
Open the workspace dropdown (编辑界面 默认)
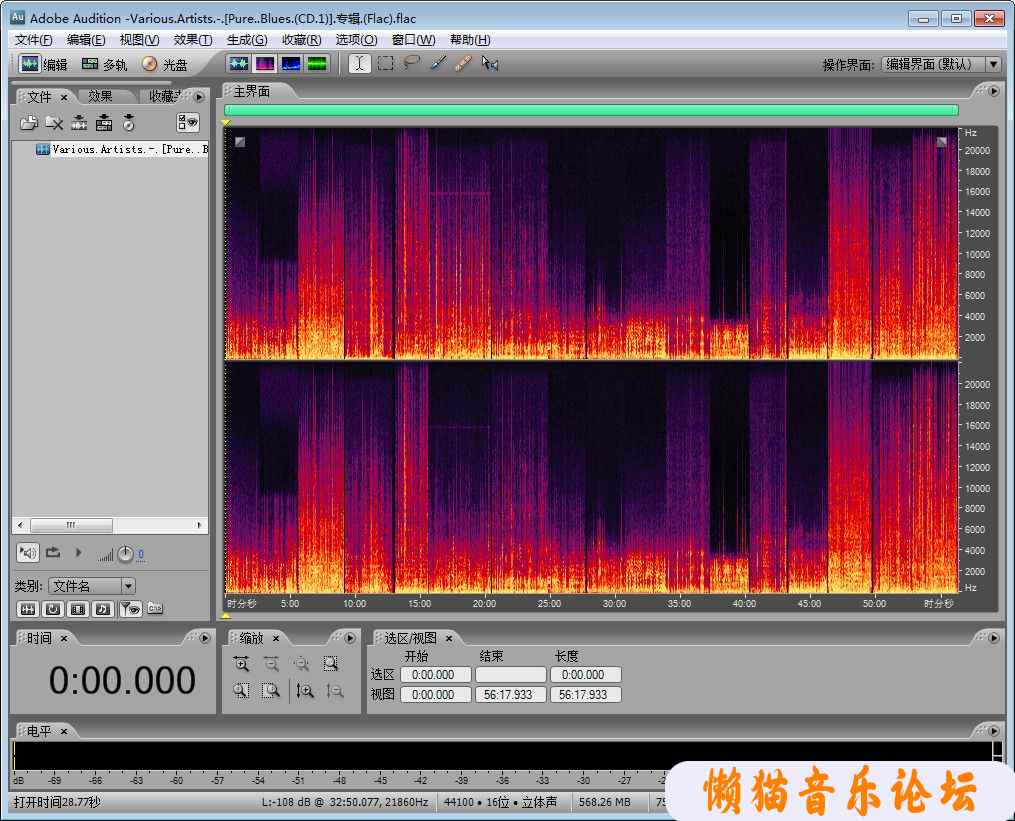point(941,64)
